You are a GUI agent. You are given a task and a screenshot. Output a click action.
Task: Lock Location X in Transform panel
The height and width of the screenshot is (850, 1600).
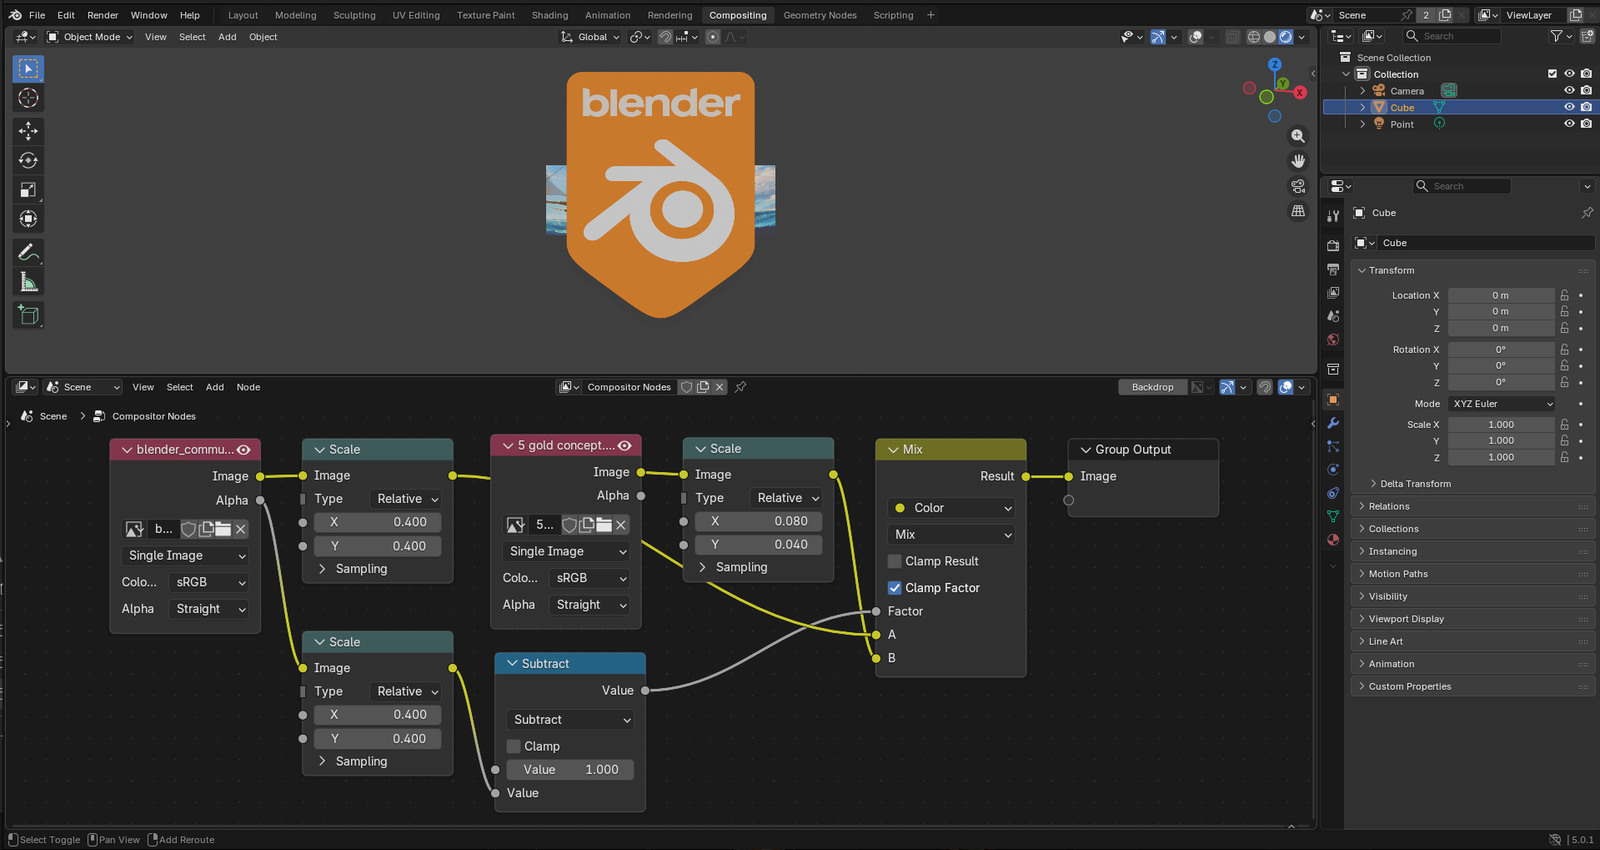point(1565,295)
